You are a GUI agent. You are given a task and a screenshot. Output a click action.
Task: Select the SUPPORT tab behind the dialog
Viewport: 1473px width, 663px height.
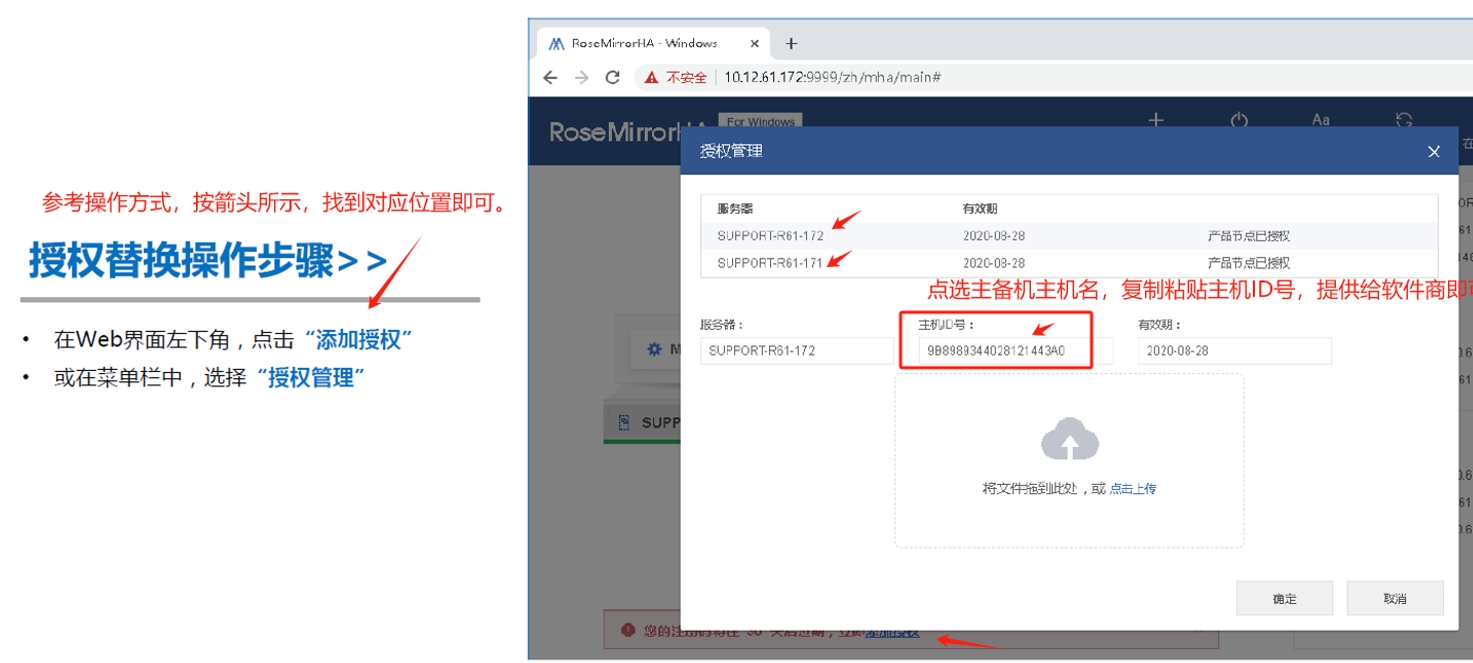tap(643, 423)
